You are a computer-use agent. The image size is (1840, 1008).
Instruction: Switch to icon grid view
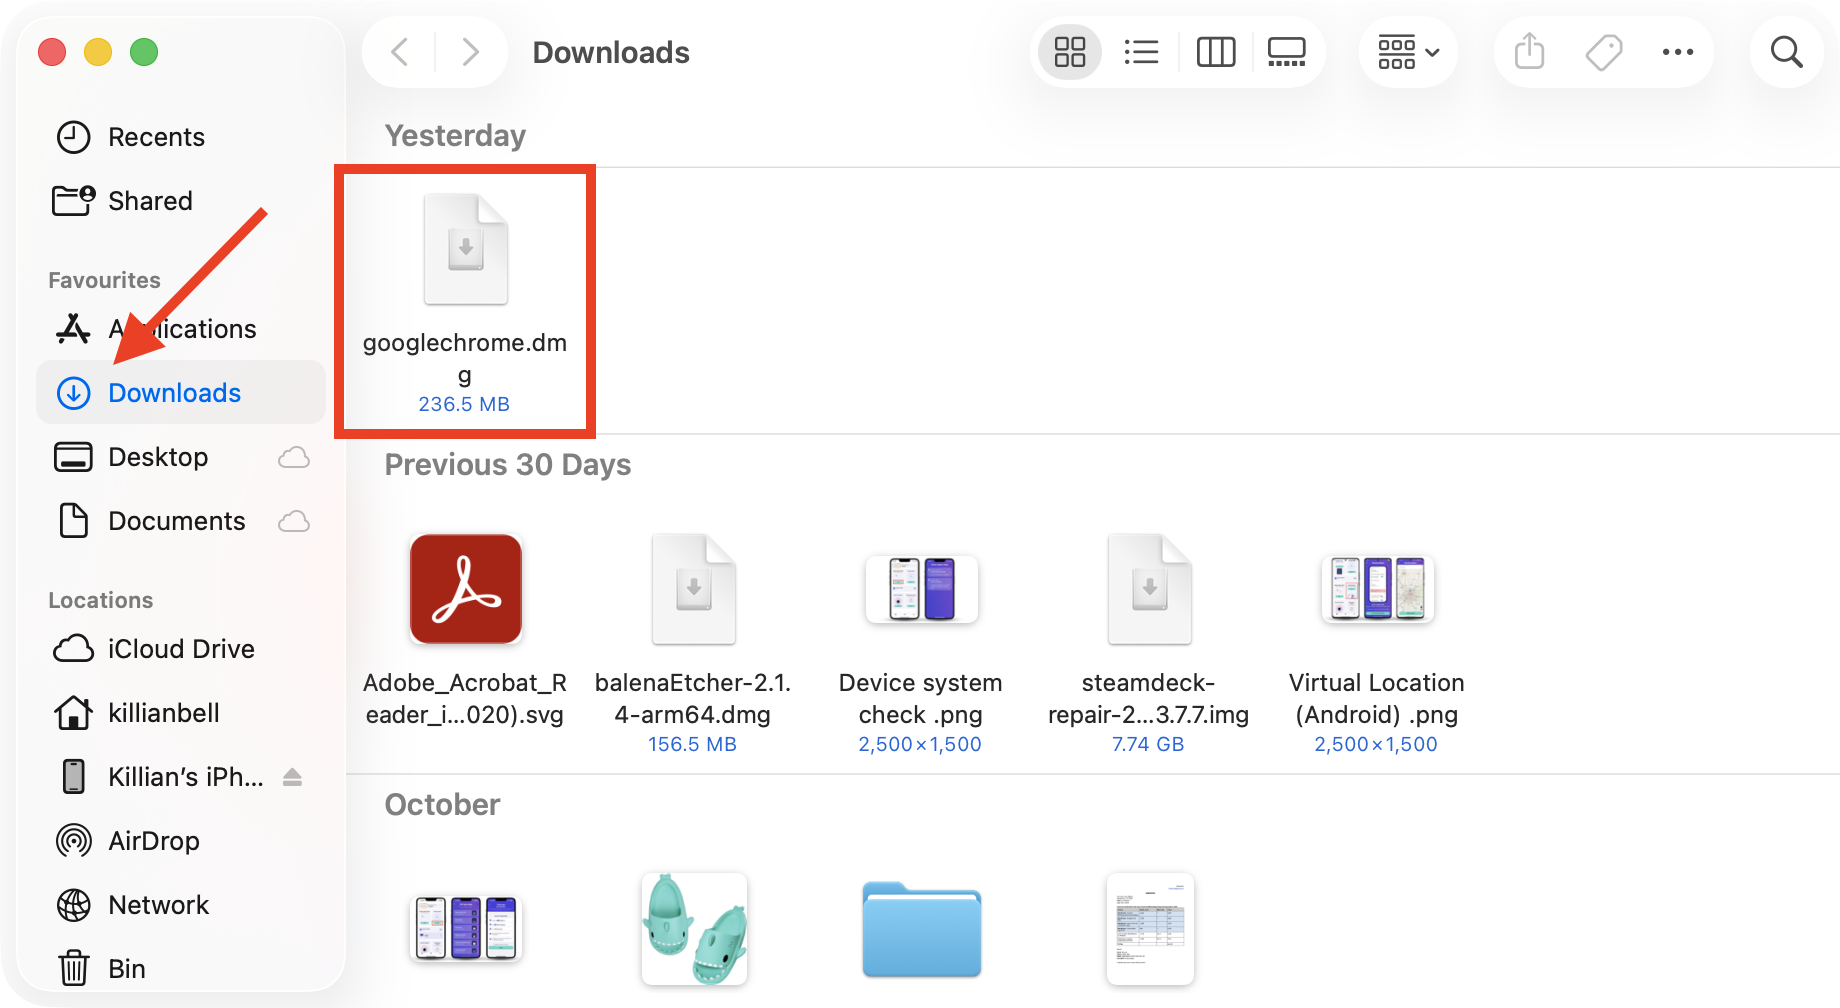coord(1068,52)
